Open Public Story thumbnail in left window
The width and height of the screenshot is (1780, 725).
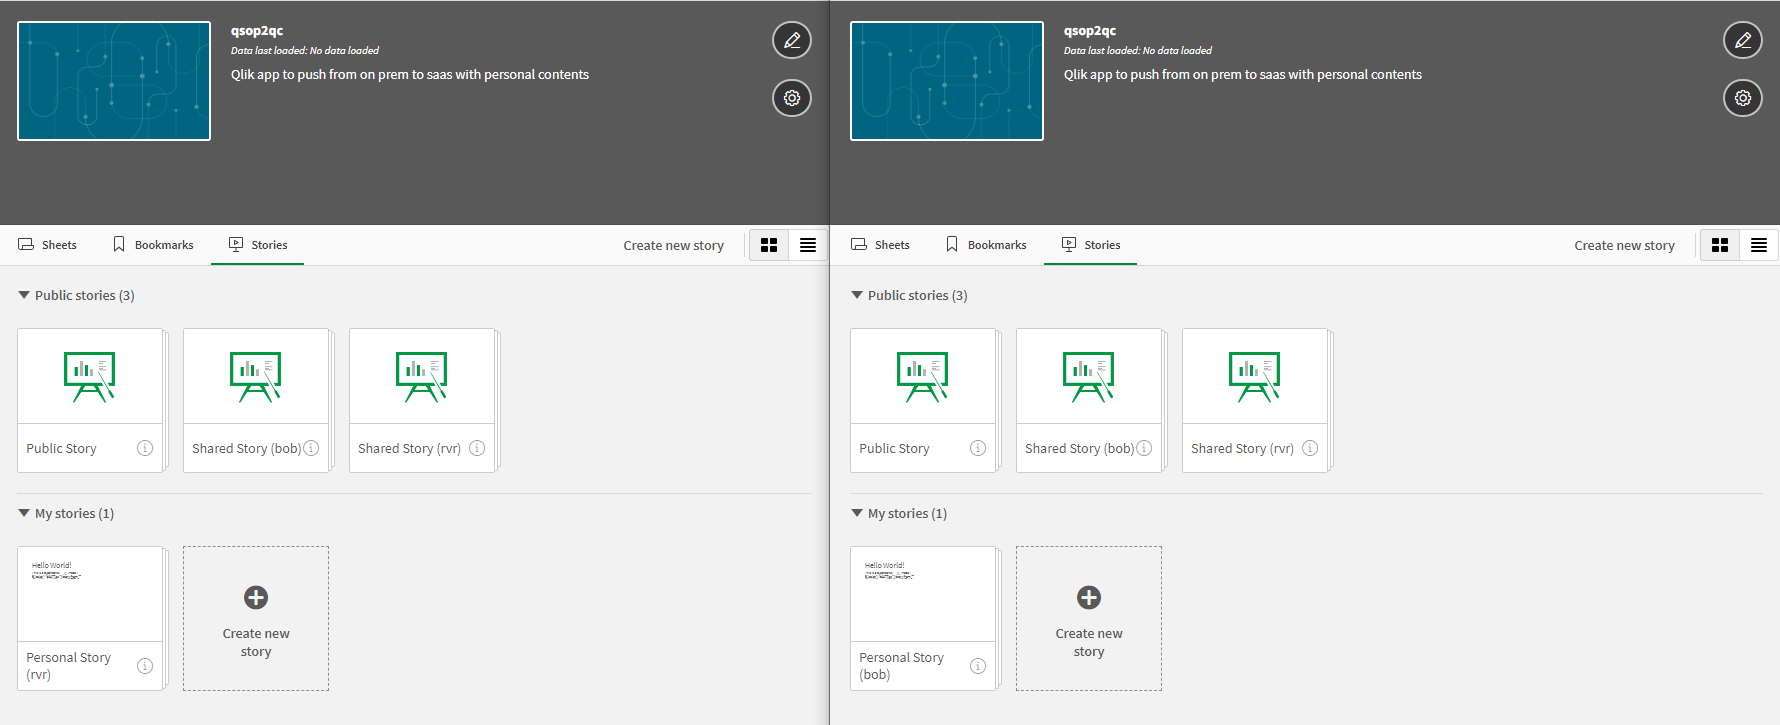coord(90,376)
